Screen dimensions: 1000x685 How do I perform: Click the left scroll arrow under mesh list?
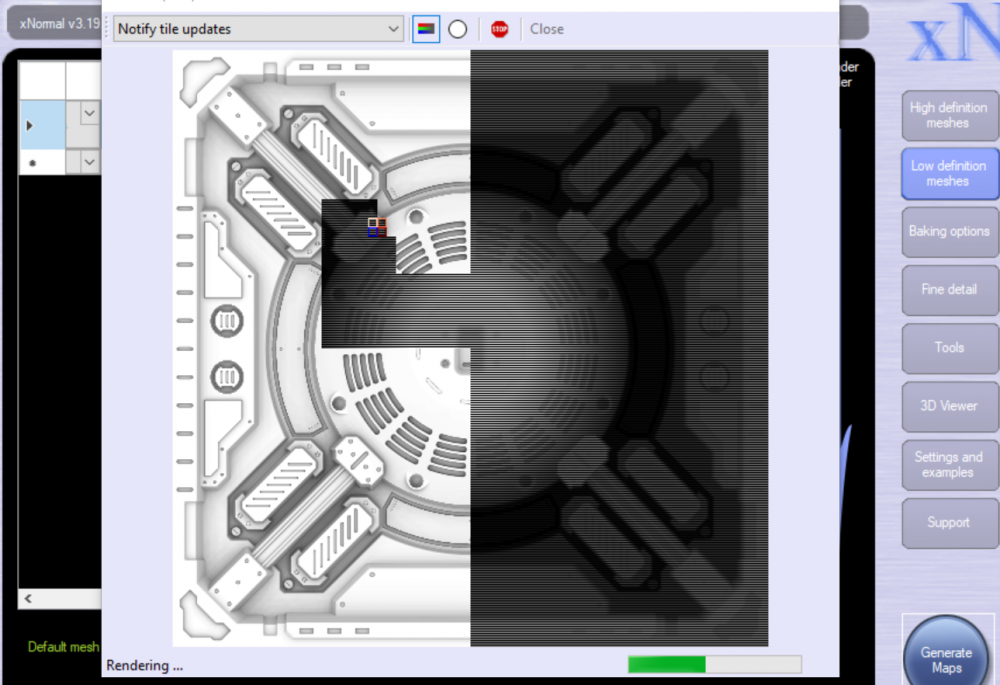29,598
